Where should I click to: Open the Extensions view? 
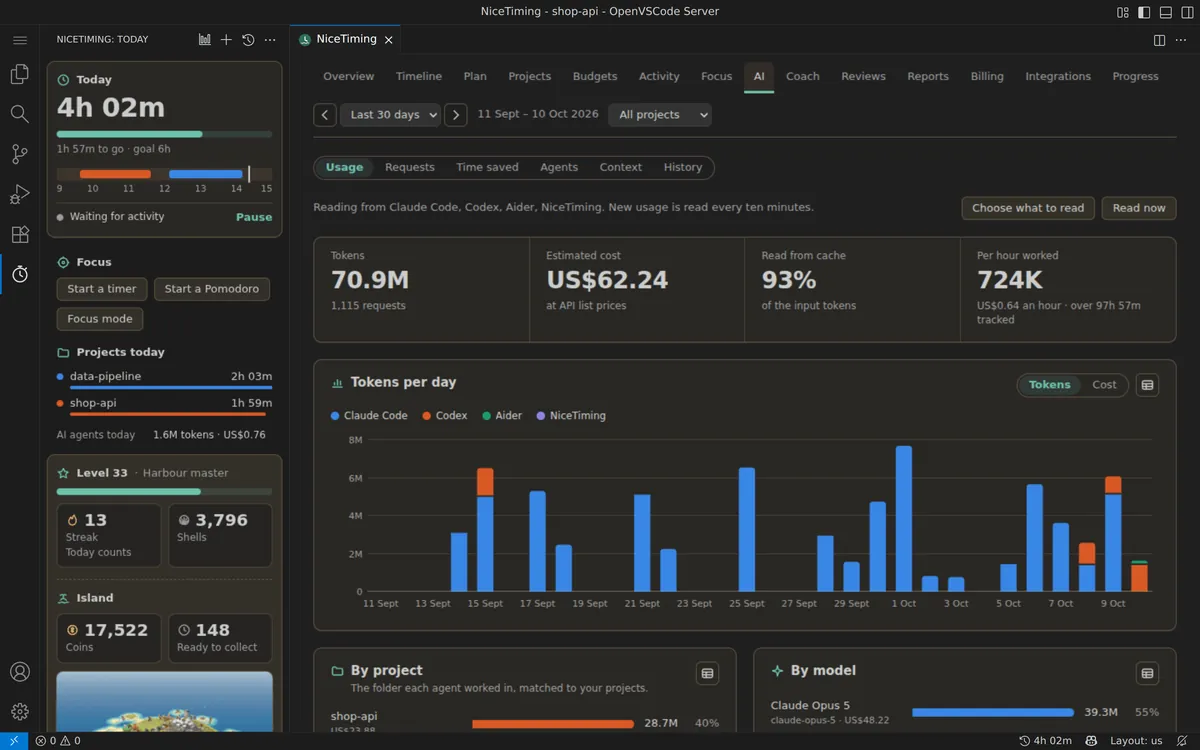[x=19, y=234]
